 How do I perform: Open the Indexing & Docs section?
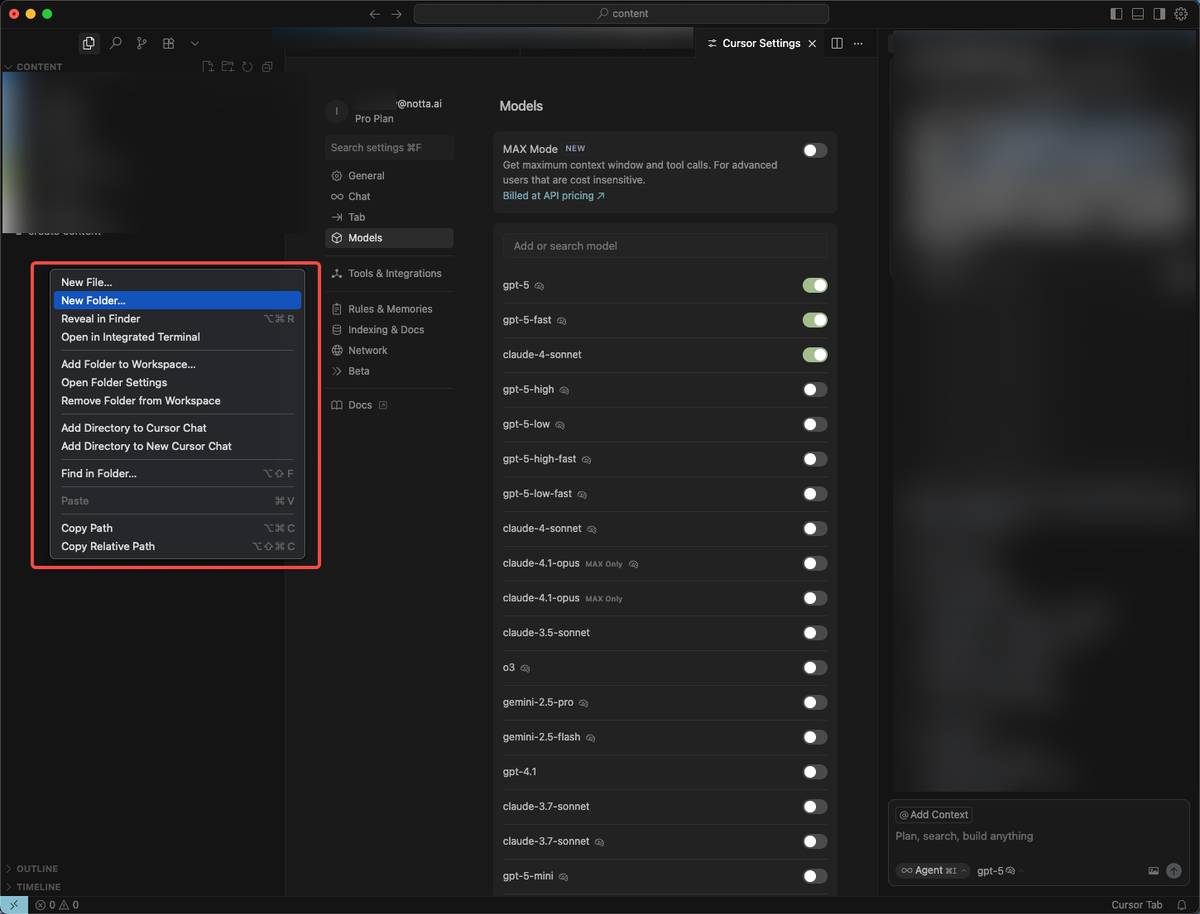(x=389, y=329)
